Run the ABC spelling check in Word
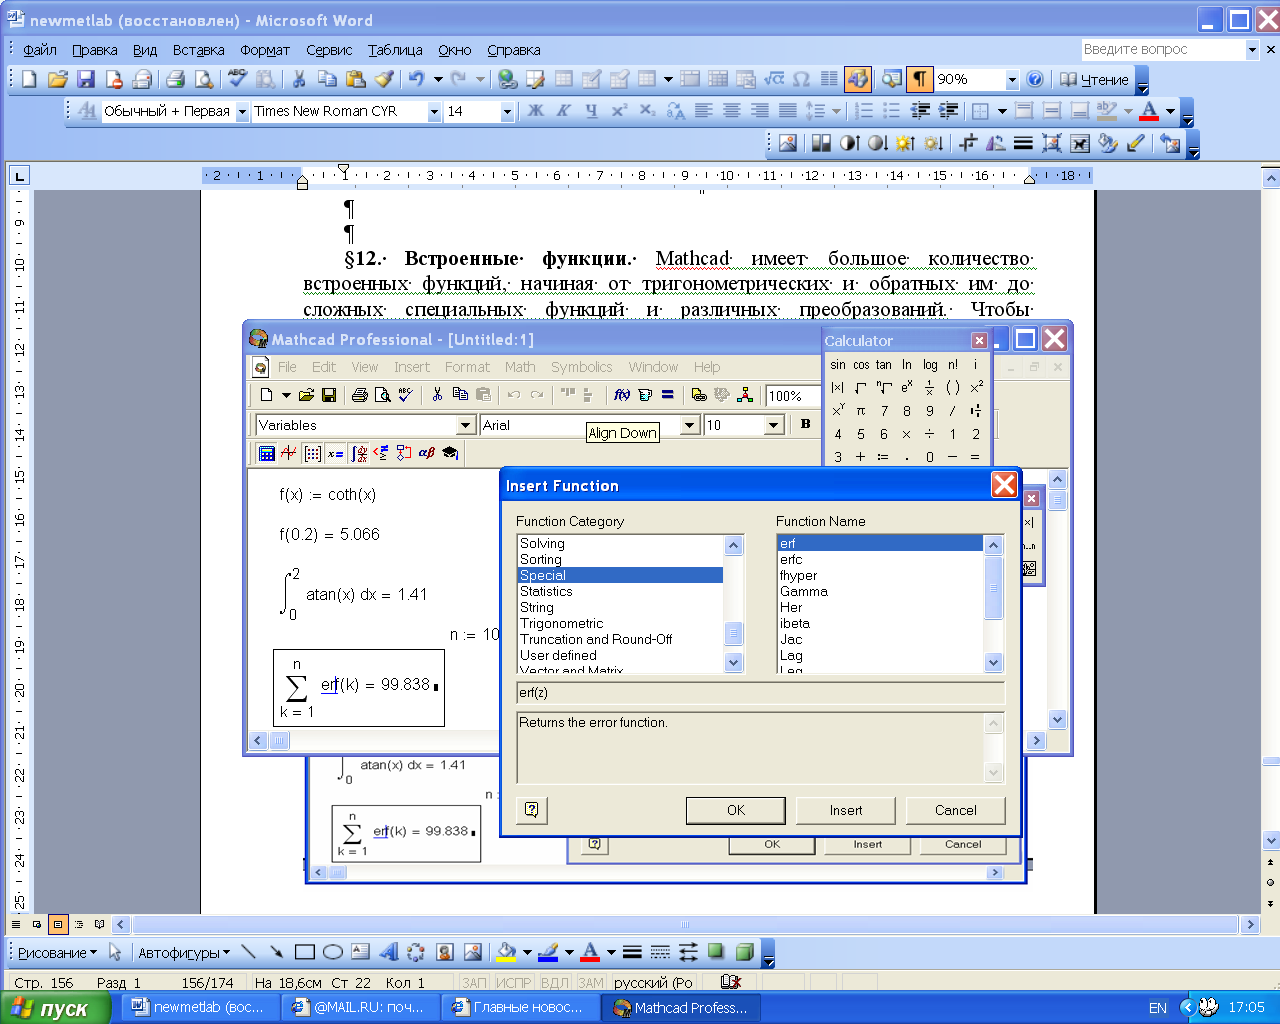 point(237,79)
